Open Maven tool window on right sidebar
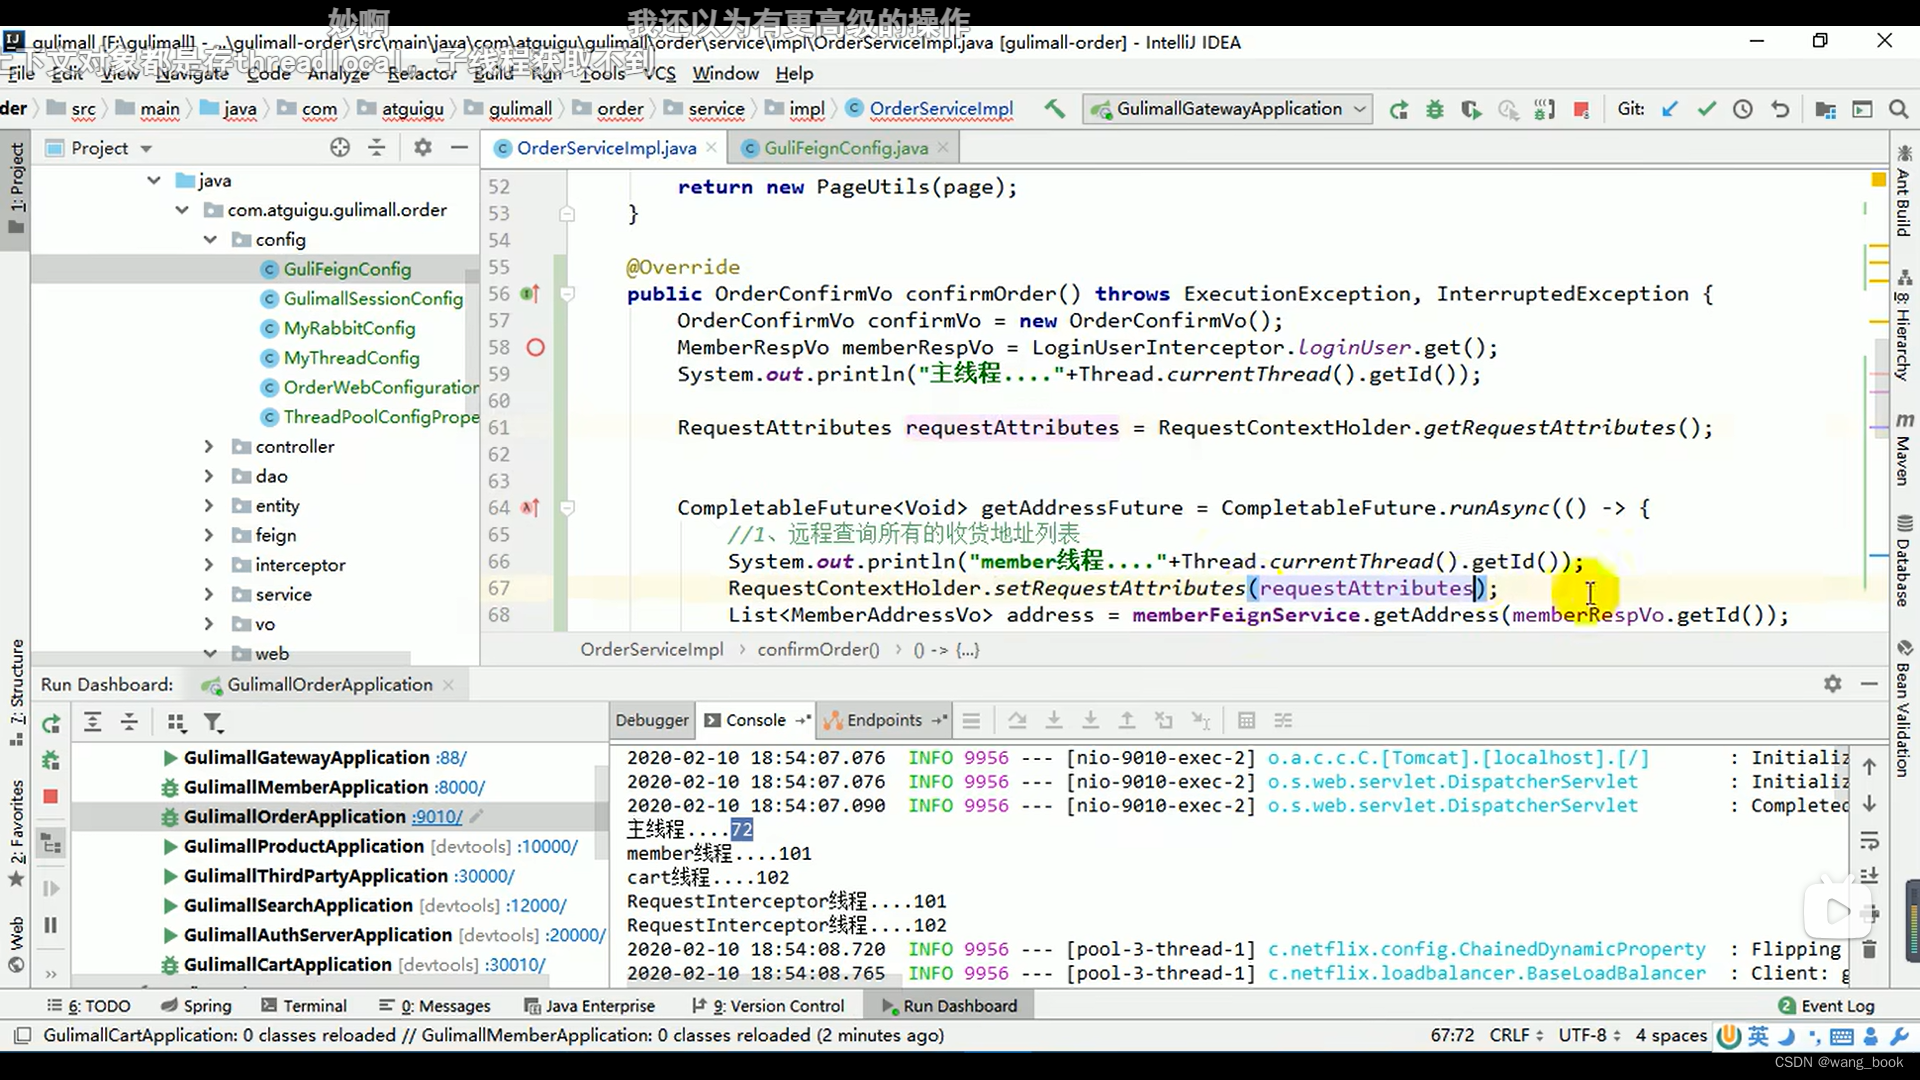Image resolution: width=1920 pixels, height=1080 pixels. coord(1904,449)
